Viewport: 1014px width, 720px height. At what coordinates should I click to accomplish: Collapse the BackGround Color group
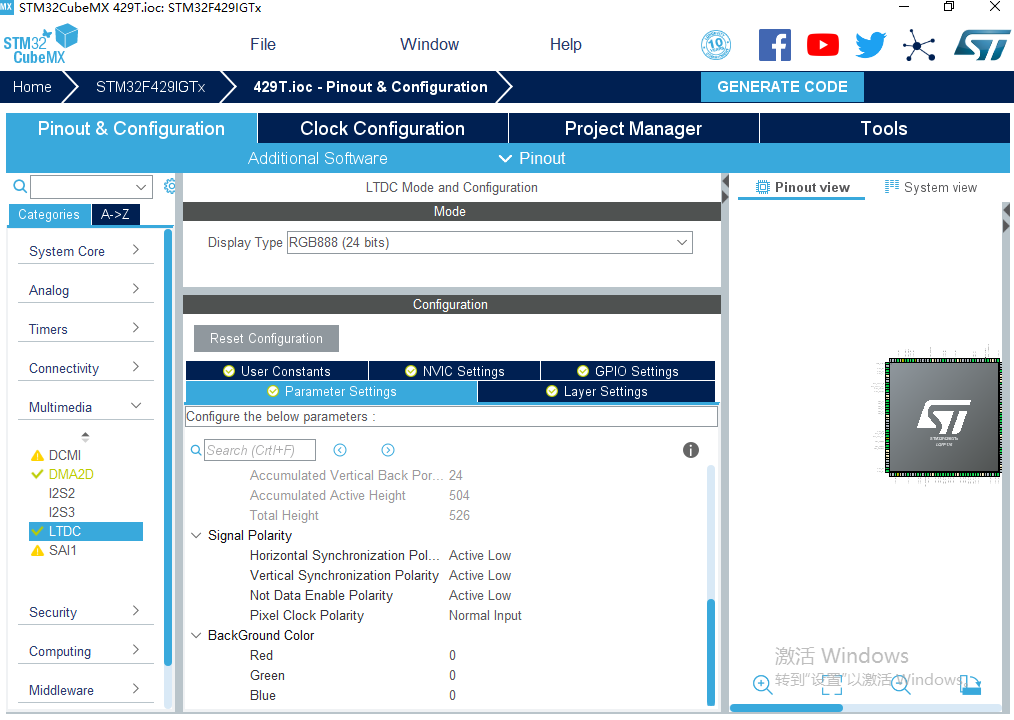click(x=196, y=636)
